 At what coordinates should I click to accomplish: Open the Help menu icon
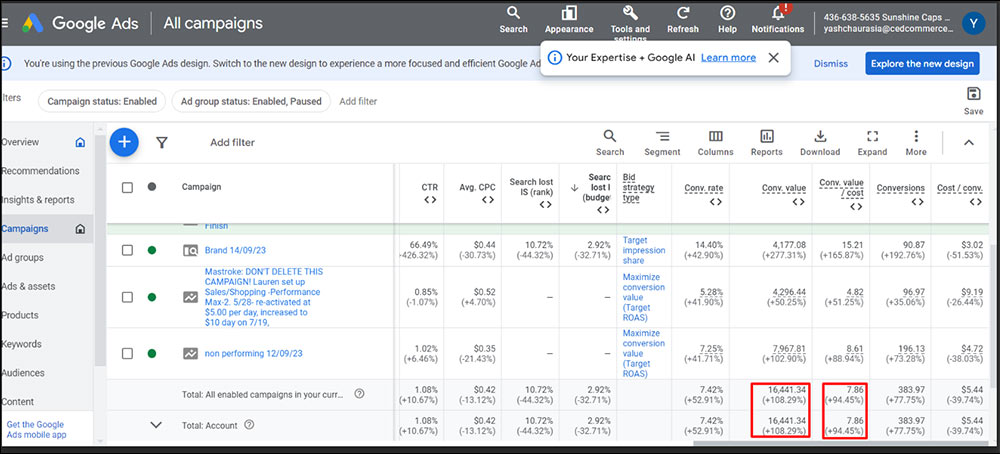tap(727, 20)
